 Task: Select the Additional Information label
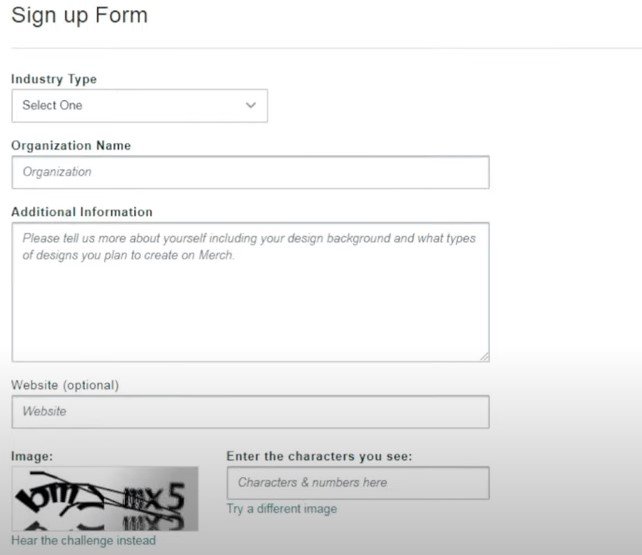82,212
